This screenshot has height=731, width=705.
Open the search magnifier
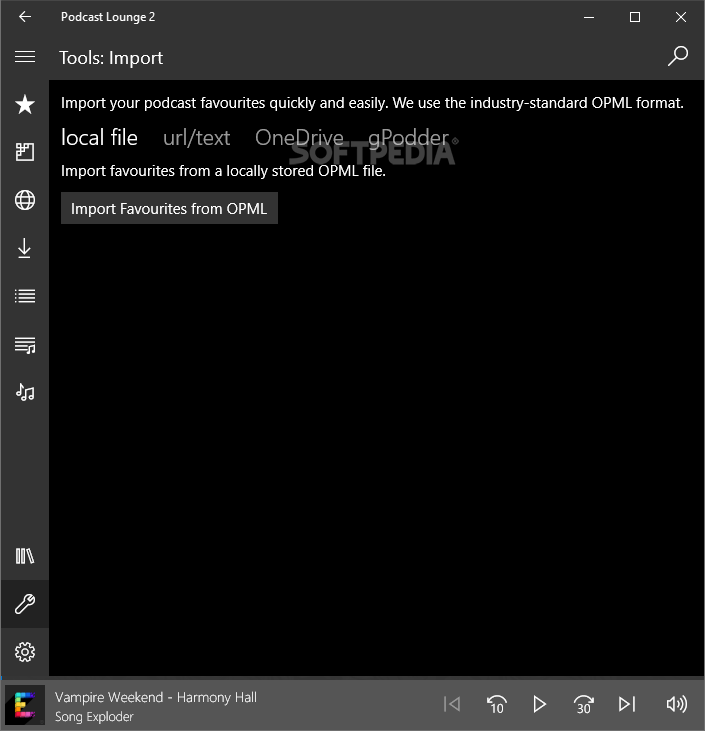(677, 56)
